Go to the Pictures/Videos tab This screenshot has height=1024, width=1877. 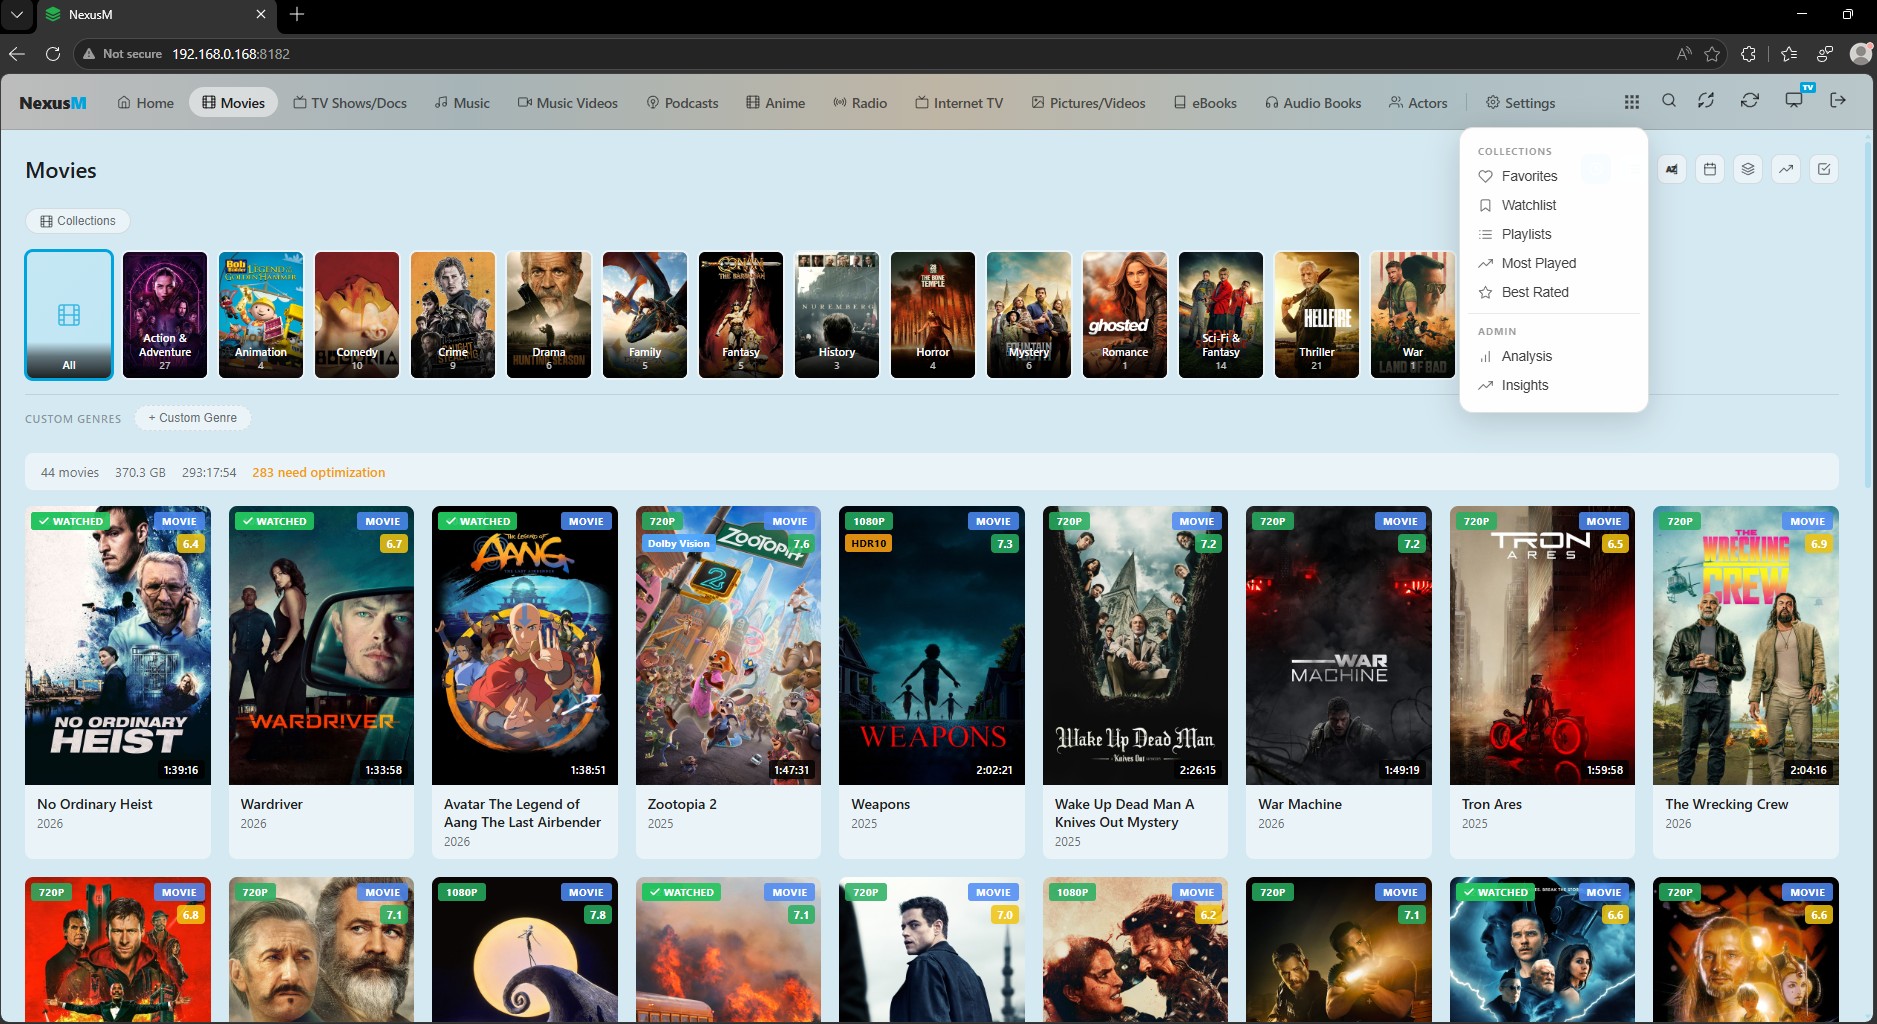coord(1088,103)
